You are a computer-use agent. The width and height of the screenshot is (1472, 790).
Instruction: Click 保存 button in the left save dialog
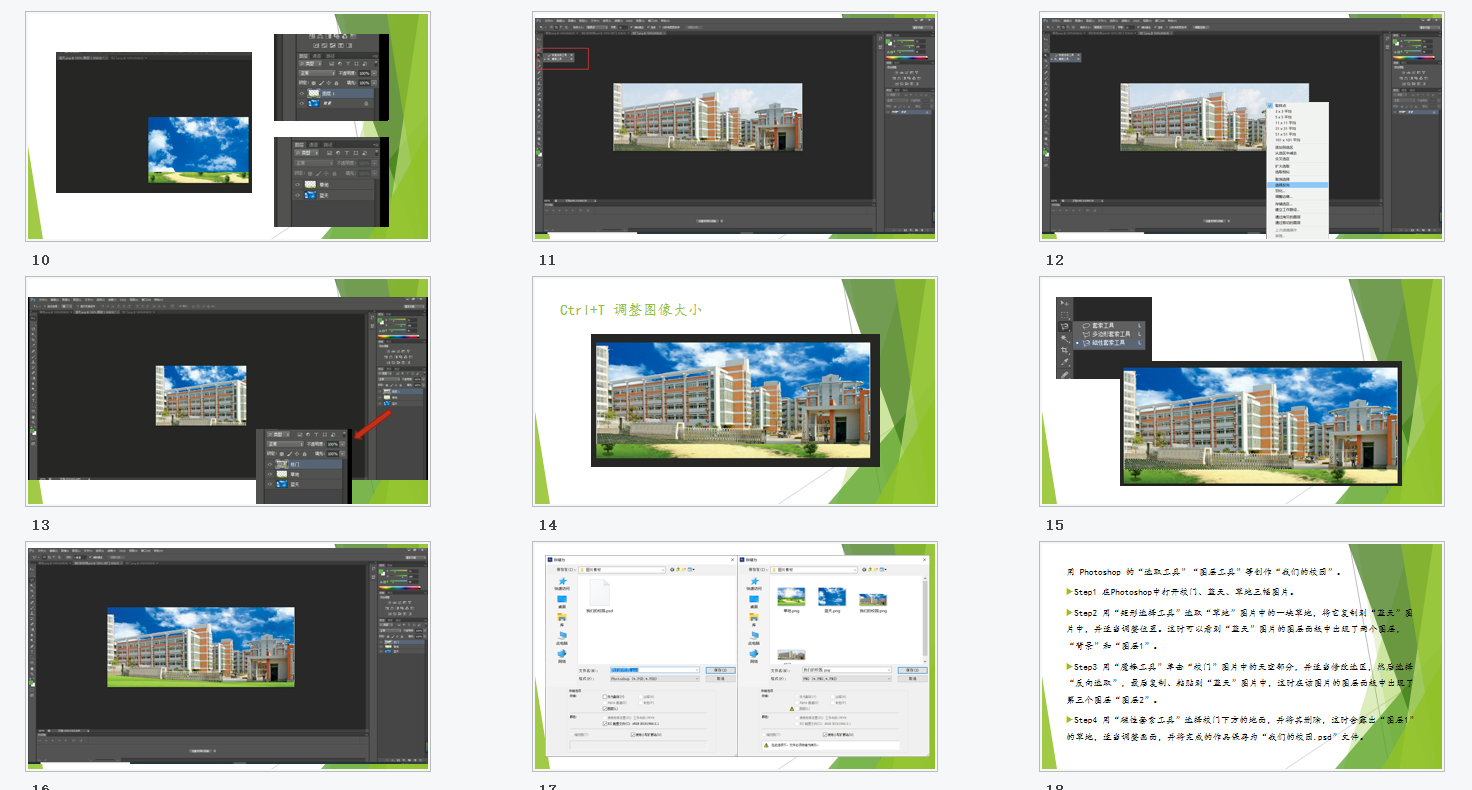(x=720, y=670)
